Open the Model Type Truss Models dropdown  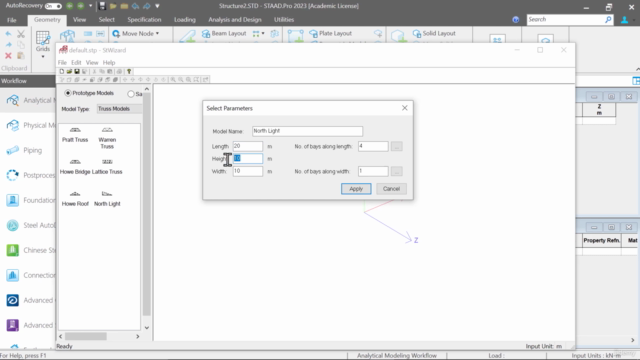[119, 109]
